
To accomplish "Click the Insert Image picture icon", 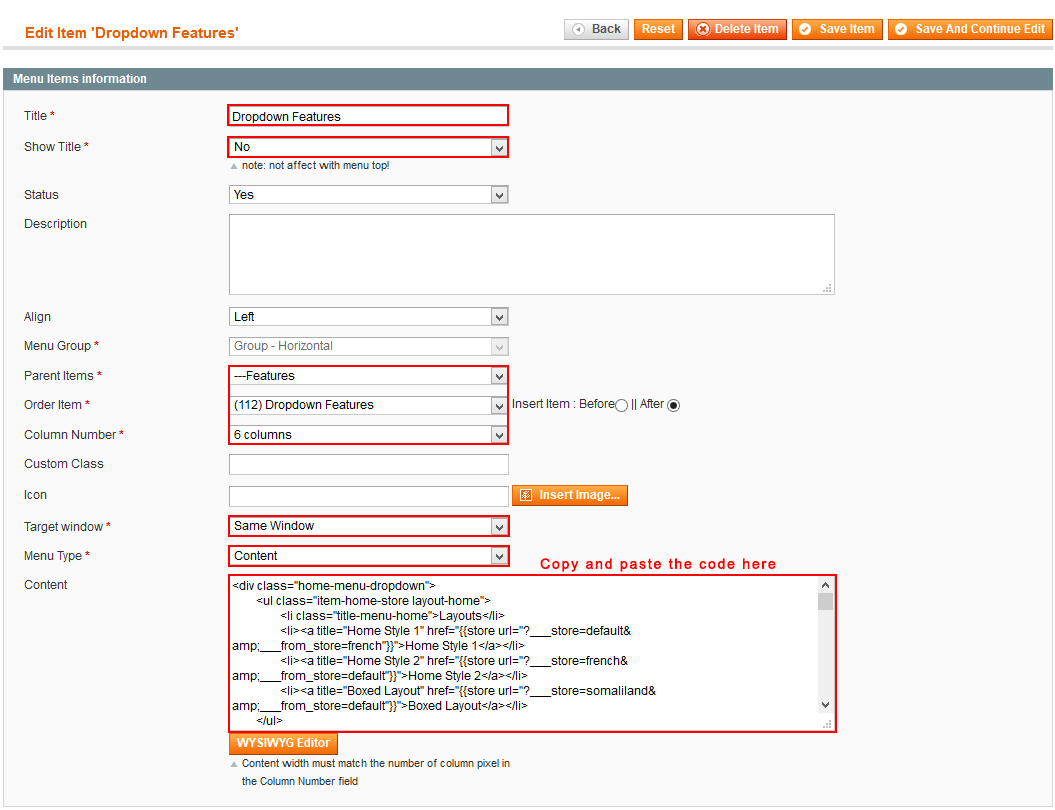I will pyautogui.click(x=526, y=495).
